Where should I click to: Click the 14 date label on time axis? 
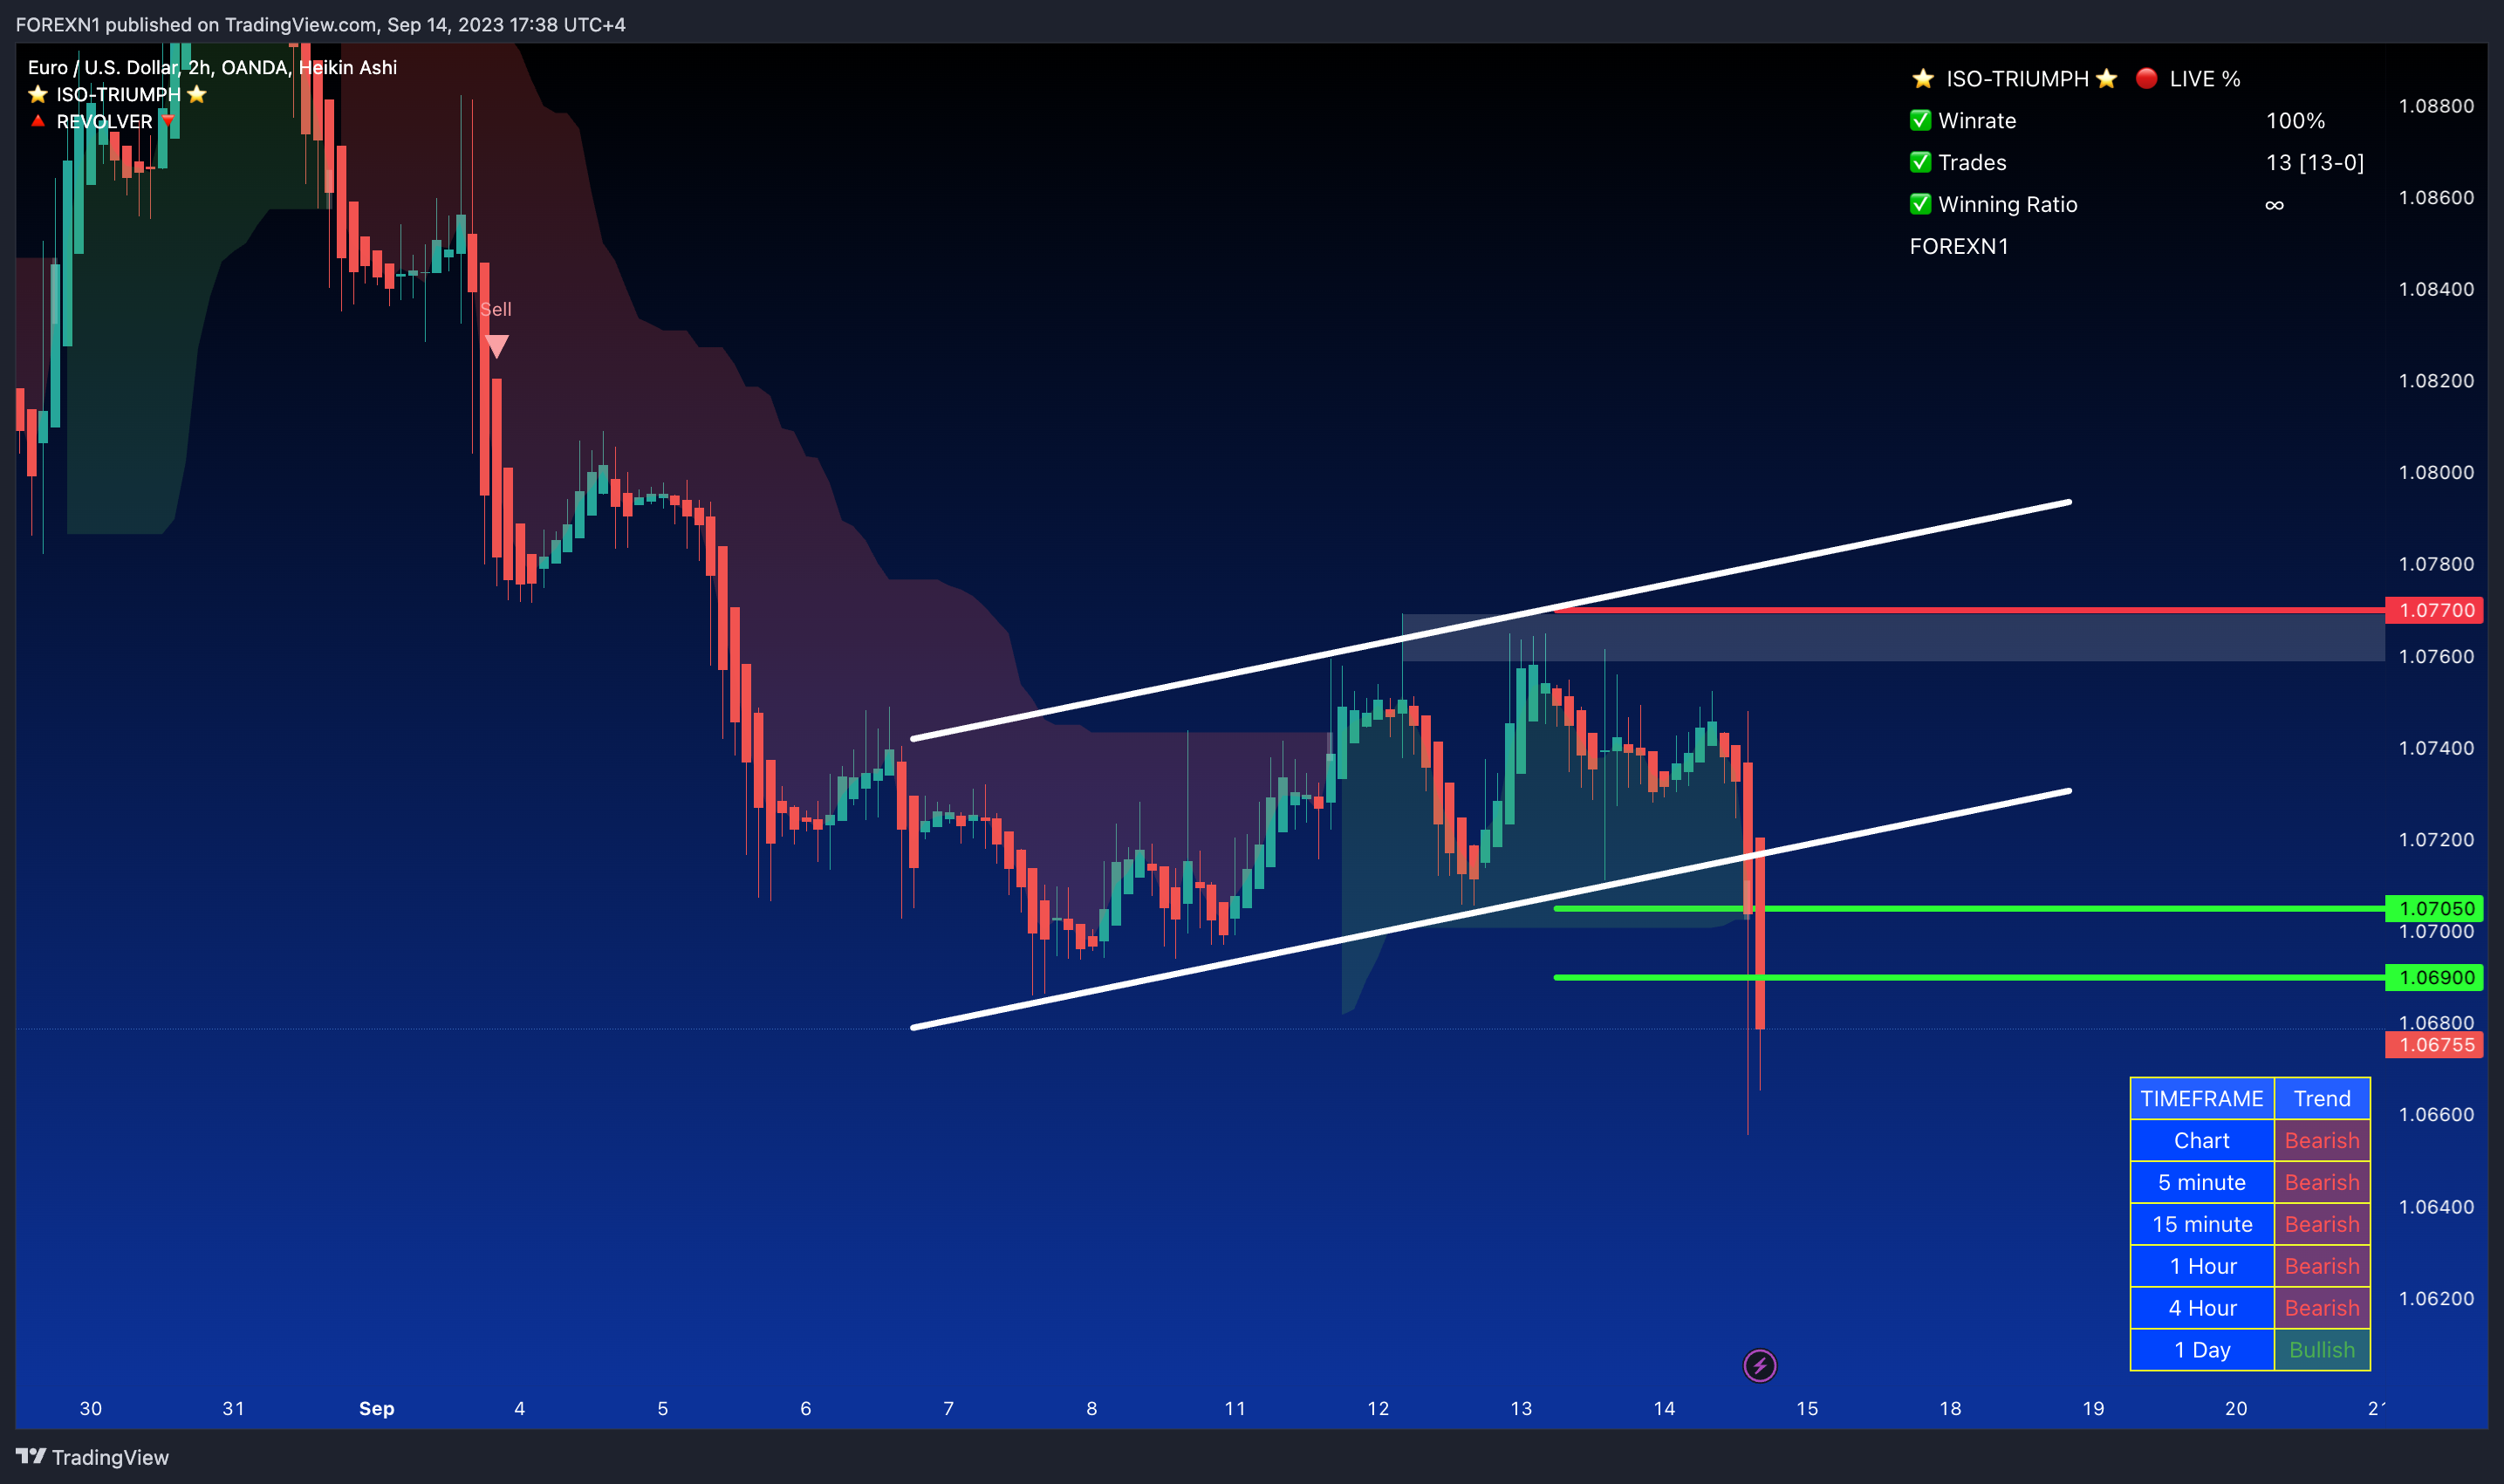tap(1664, 1408)
